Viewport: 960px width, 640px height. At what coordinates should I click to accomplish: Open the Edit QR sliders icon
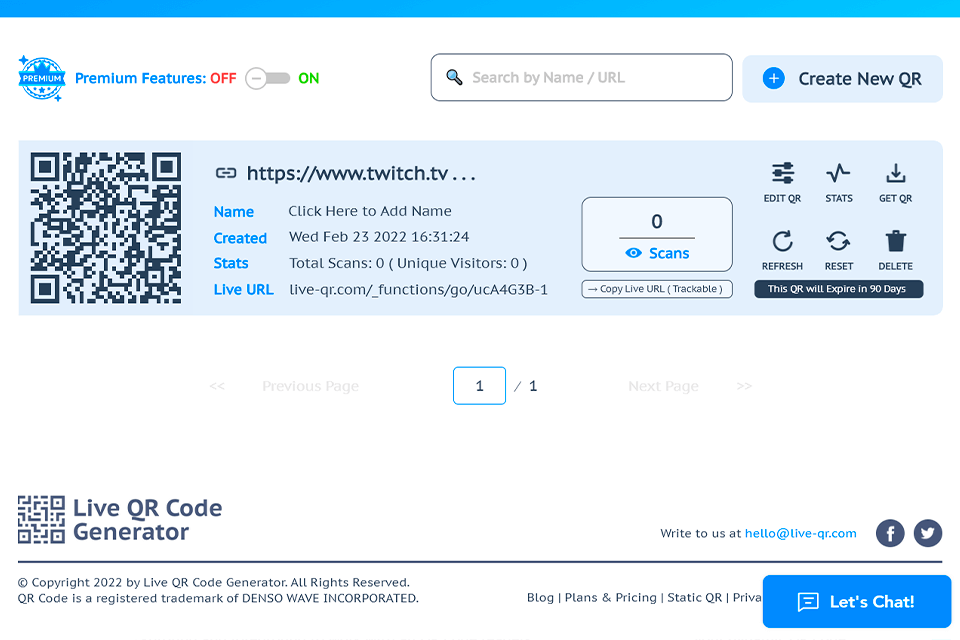(x=782, y=173)
